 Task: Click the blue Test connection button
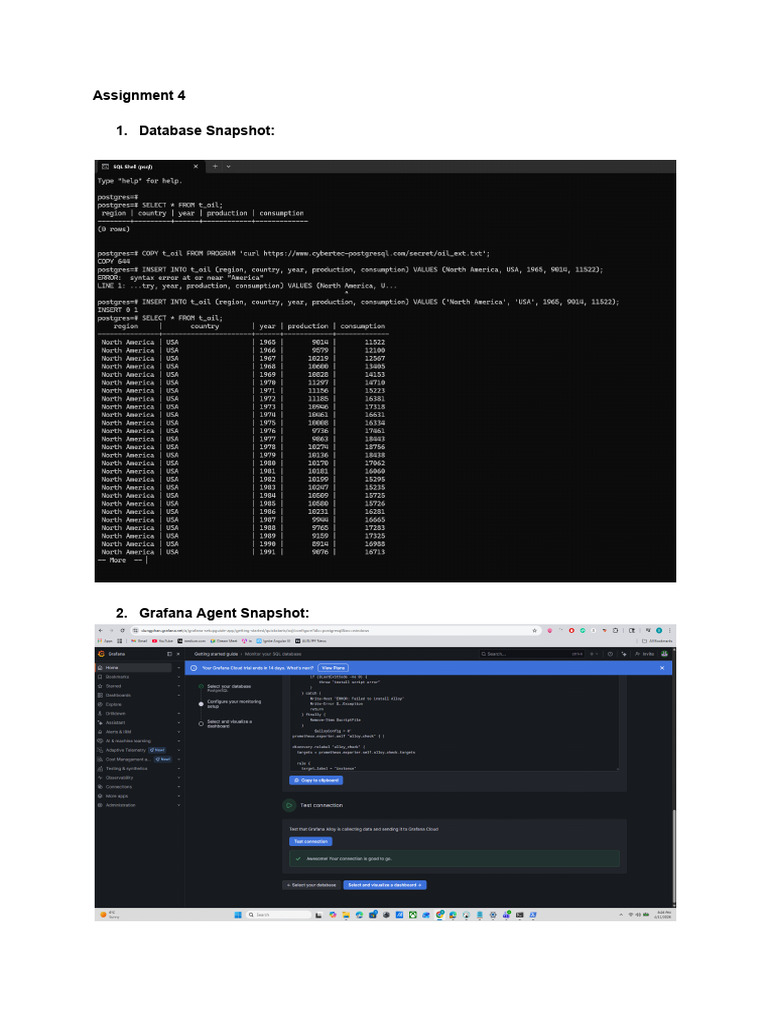click(x=311, y=841)
